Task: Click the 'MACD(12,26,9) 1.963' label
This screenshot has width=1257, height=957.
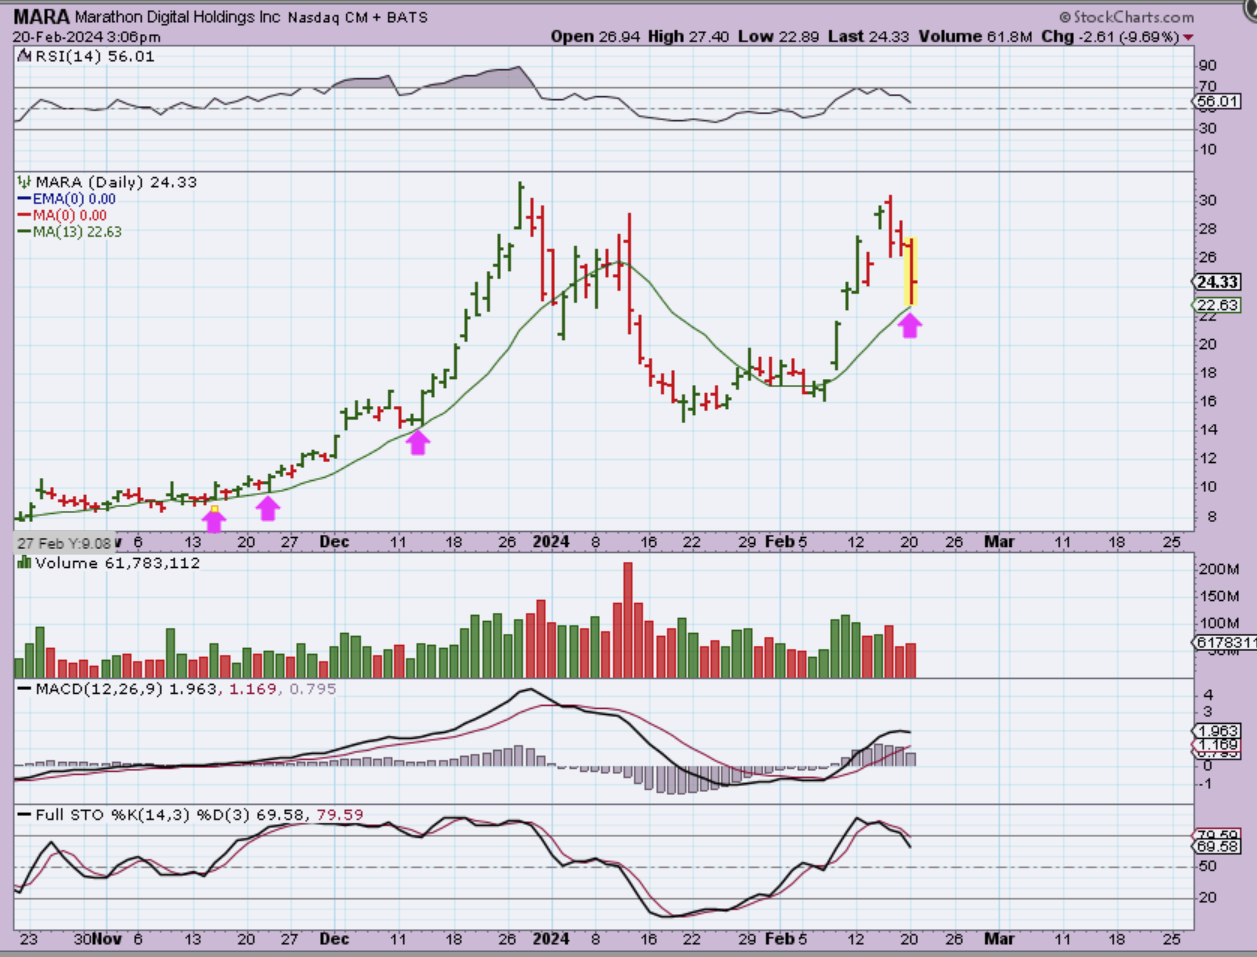Action: [x=125, y=689]
